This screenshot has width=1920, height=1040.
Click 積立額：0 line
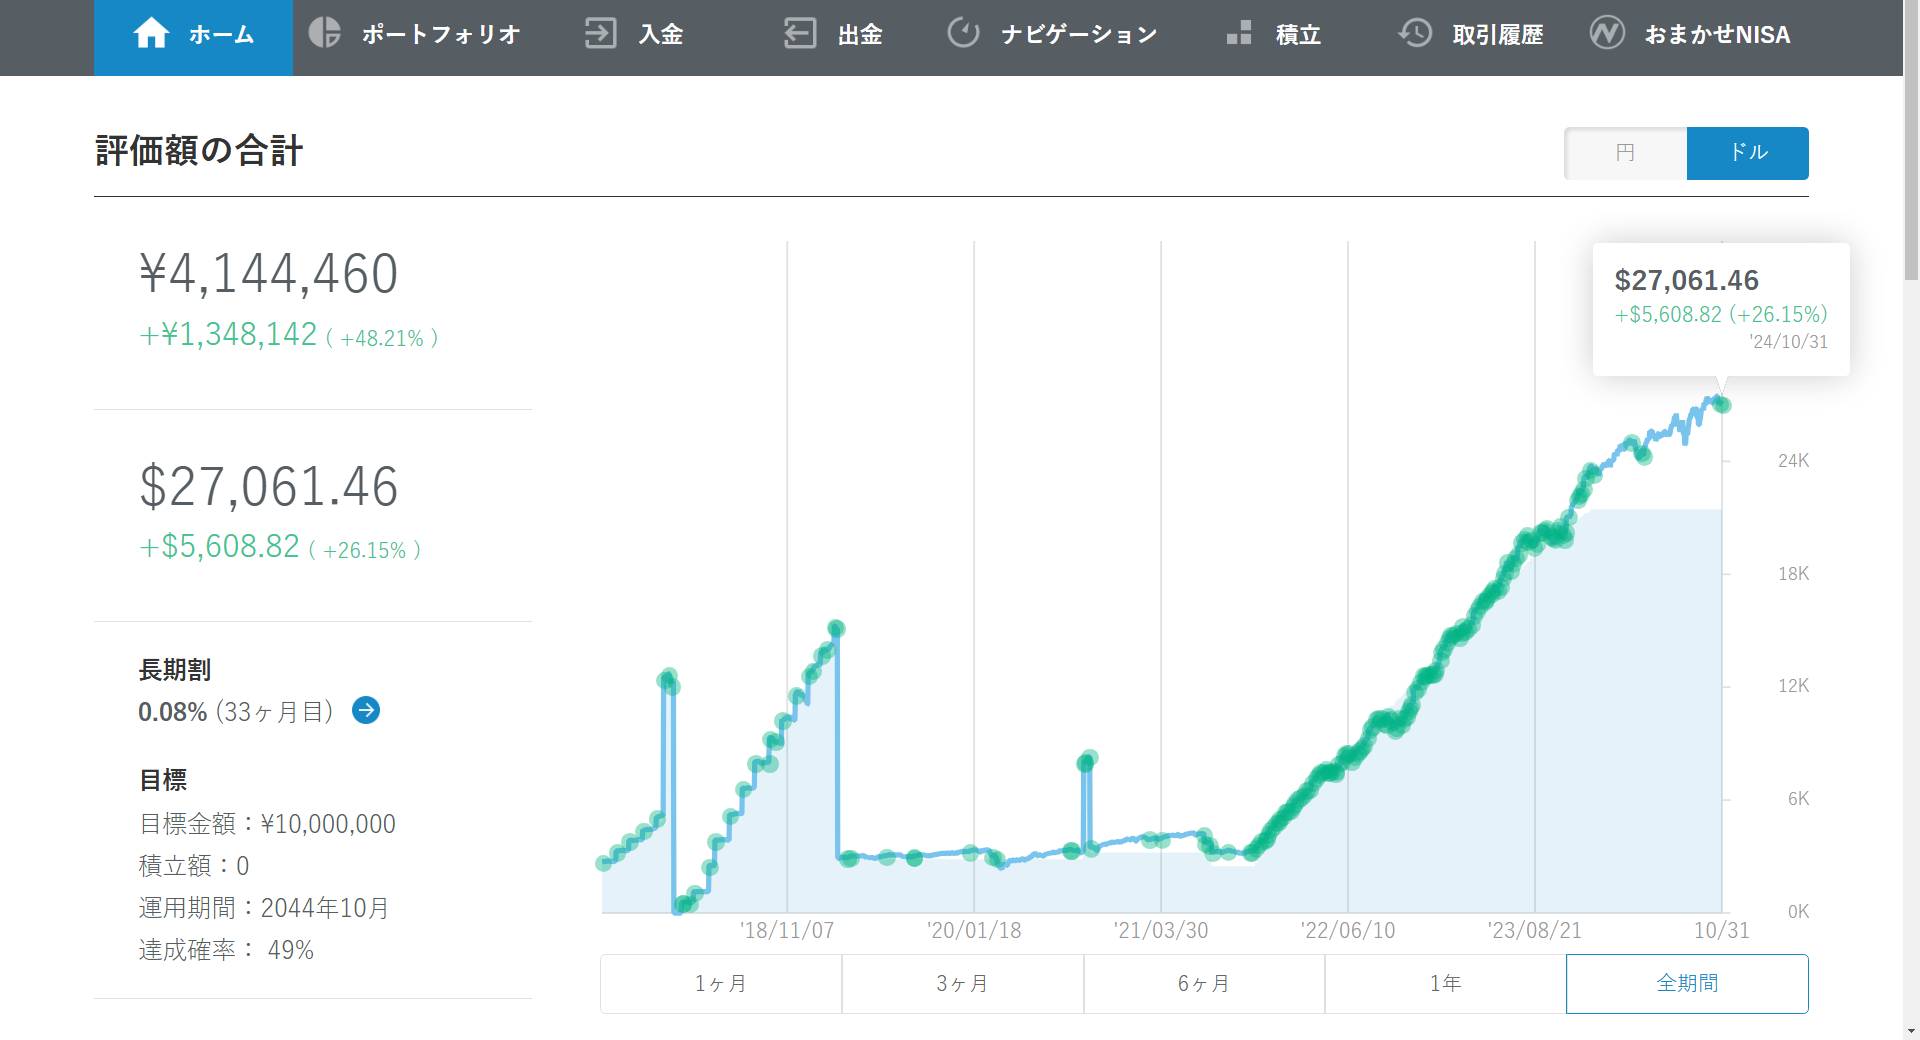[194, 866]
